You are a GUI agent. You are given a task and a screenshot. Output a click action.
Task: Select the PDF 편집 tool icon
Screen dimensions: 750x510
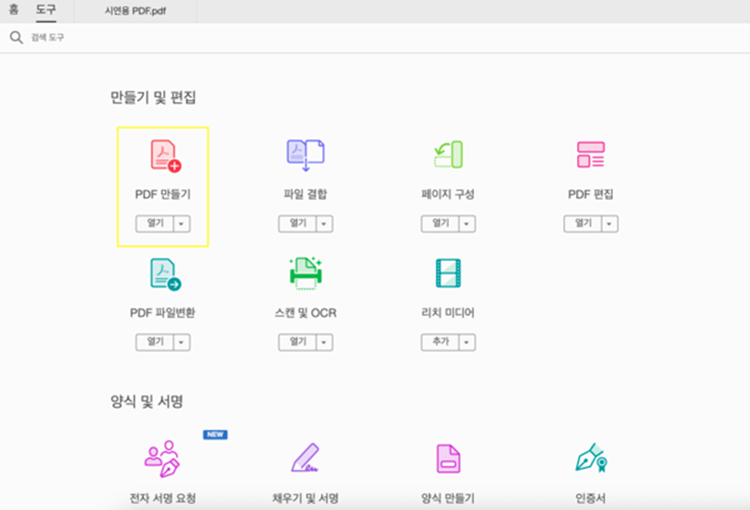tap(591, 155)
